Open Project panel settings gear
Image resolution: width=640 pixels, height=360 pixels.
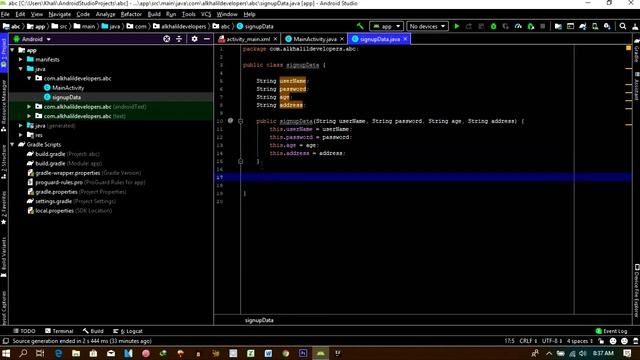click(x=194, y=39)
